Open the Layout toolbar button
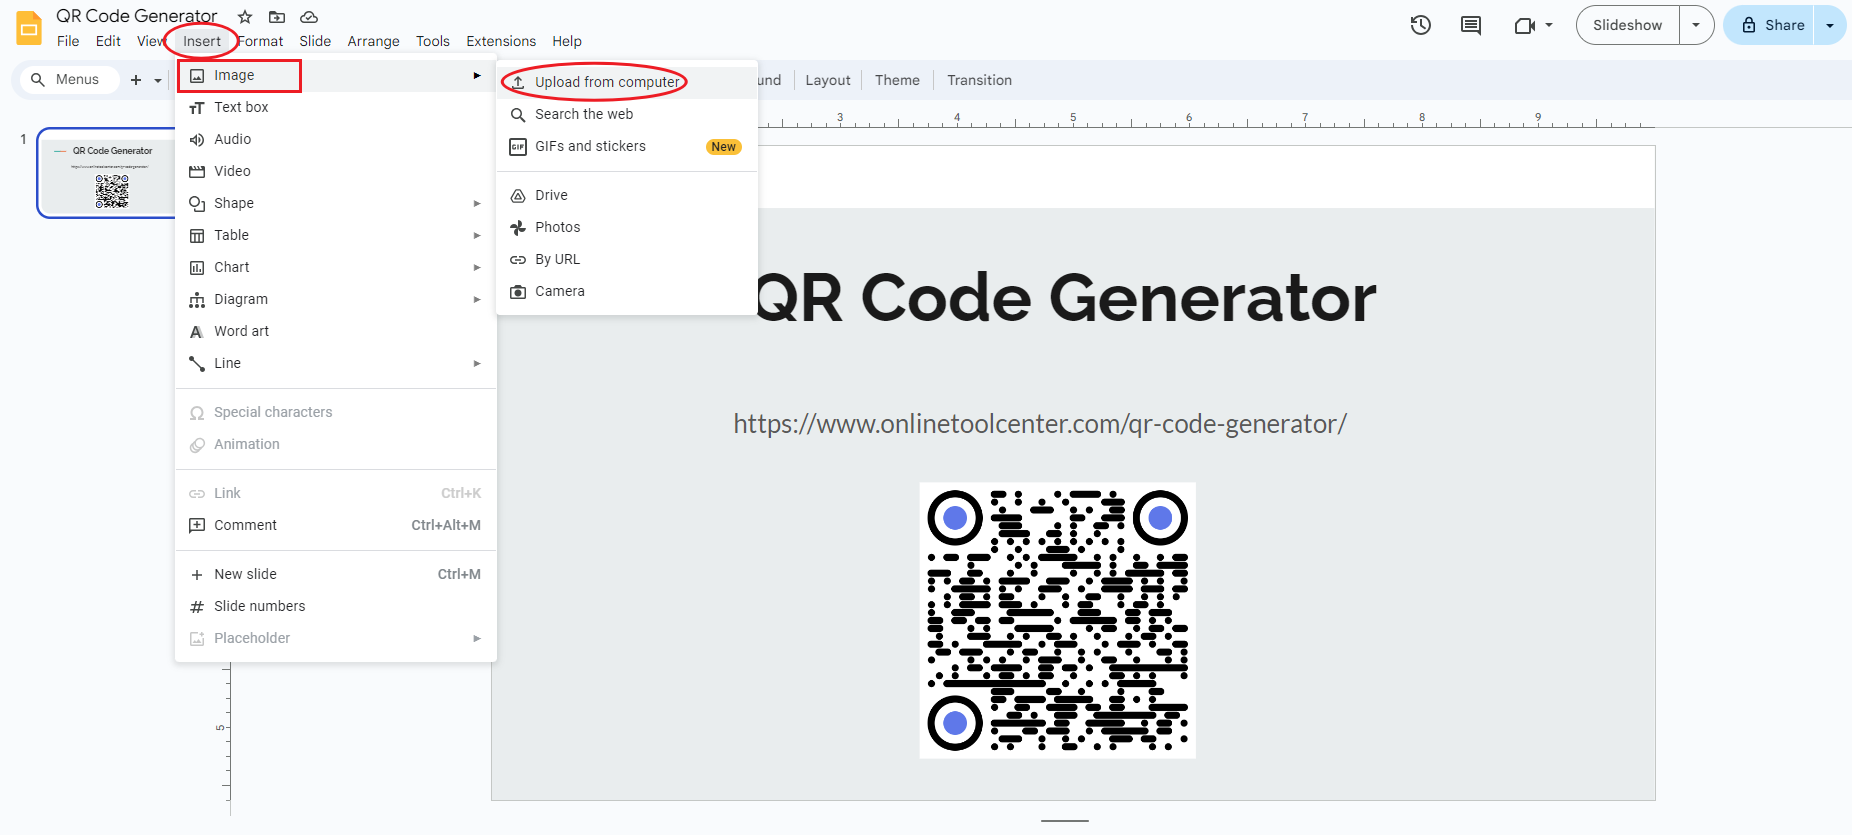 point(828,80)
